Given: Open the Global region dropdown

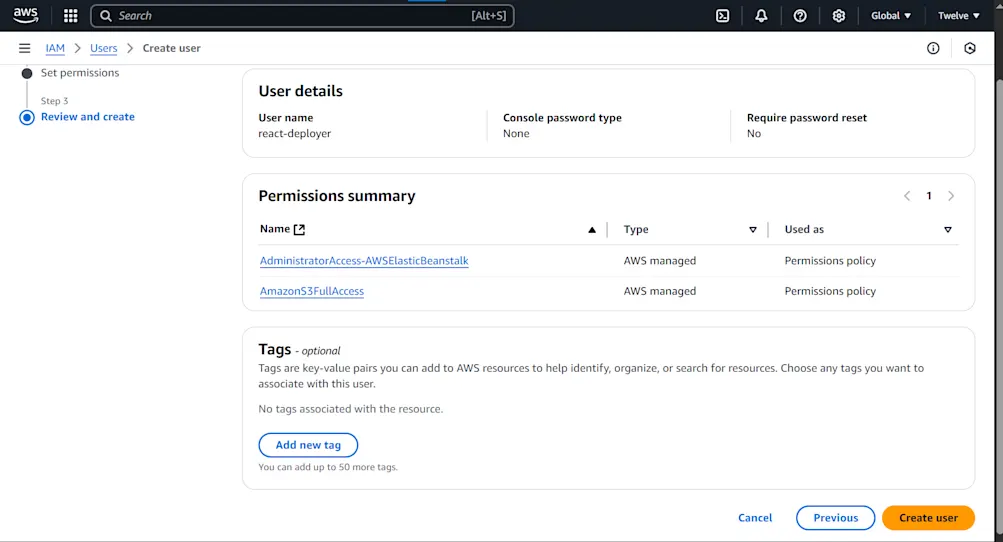Looking at the screenshot, I should 891,16.
